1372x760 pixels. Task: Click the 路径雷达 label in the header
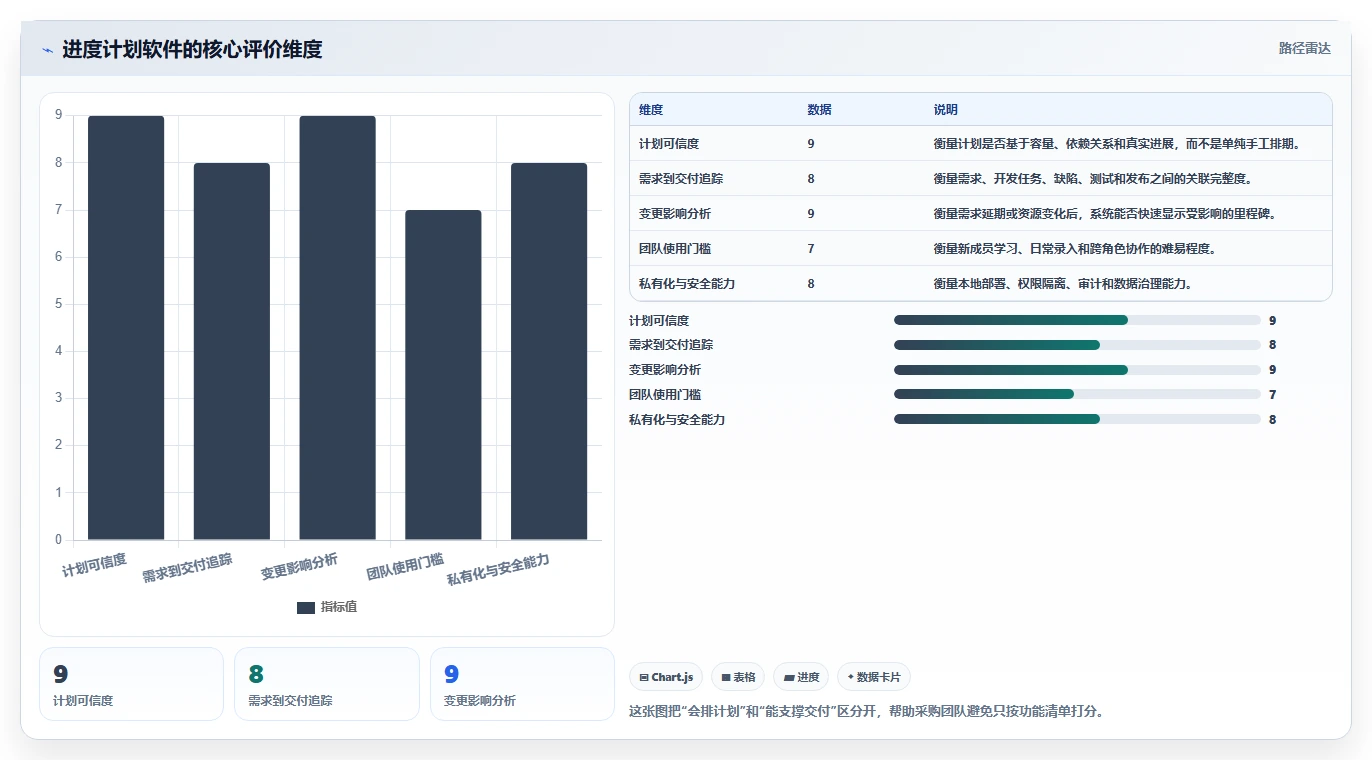tap(1304, 48)
